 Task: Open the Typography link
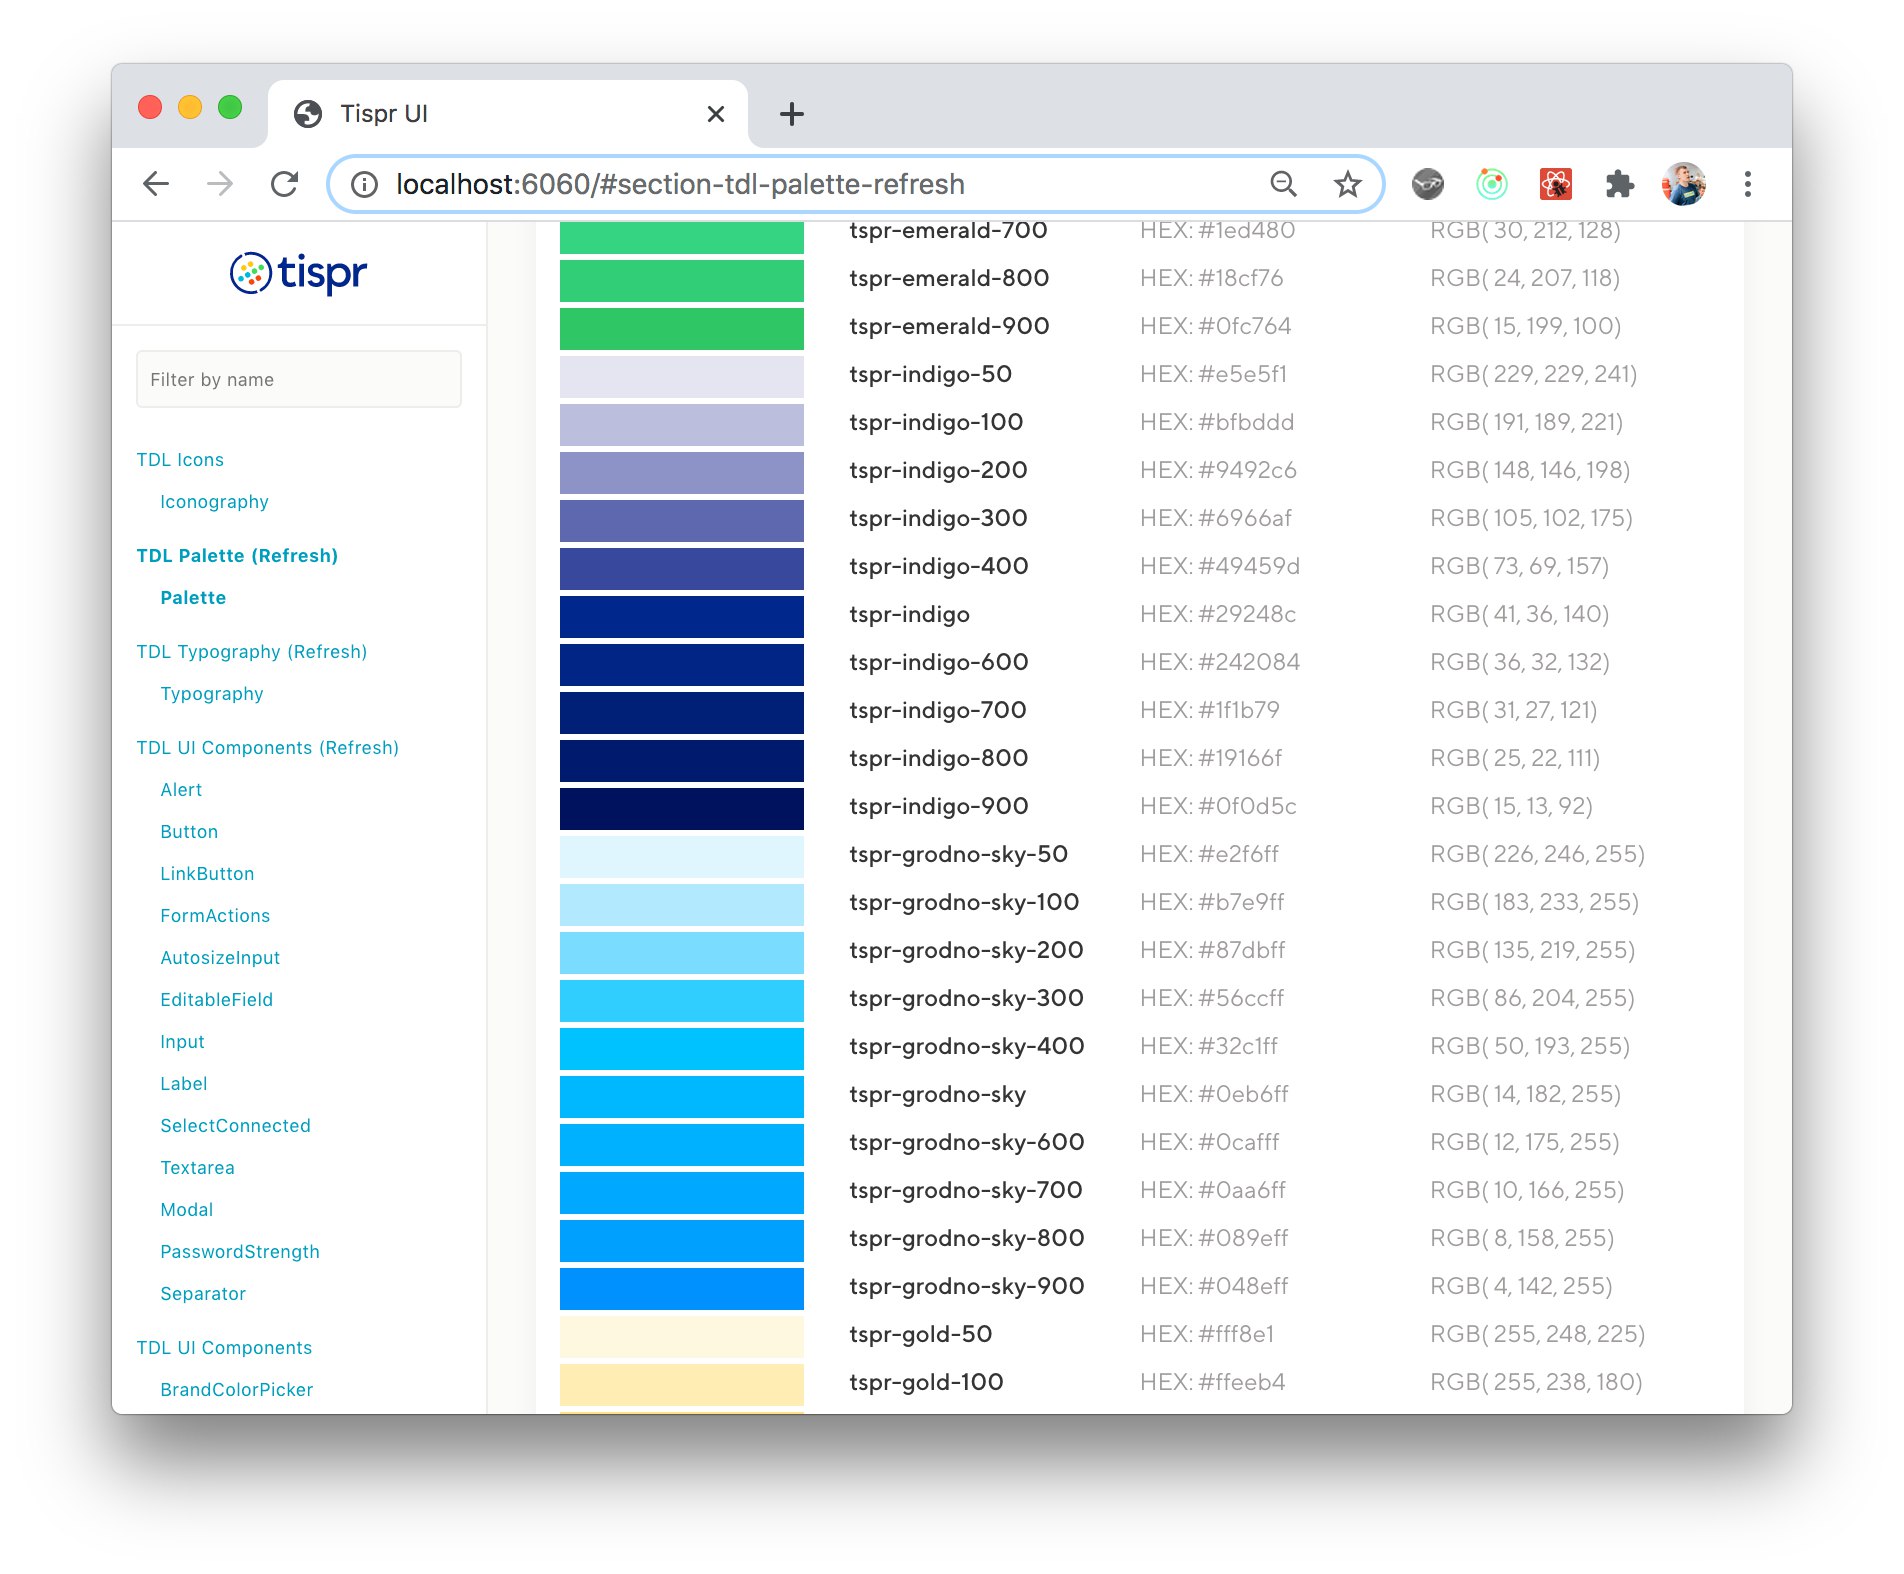pyautogui.click(x=212, y=694)
